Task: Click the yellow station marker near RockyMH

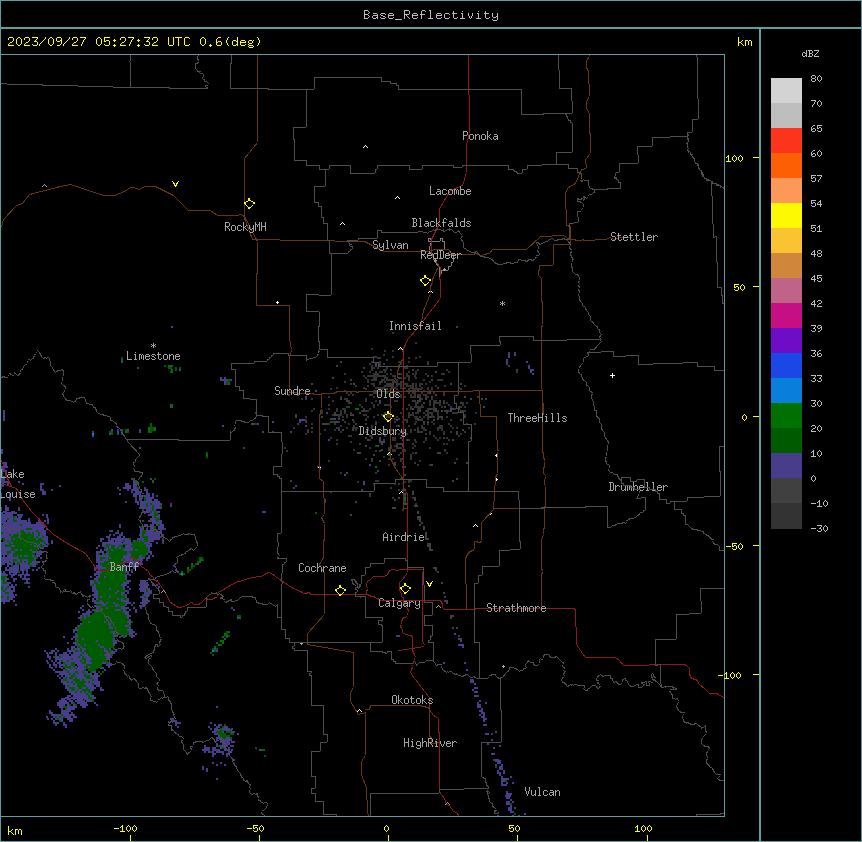Action: (250, 204)
